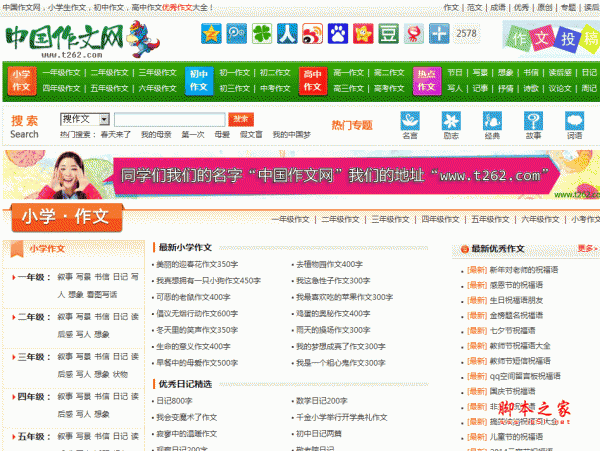Open 七夕节祝福语 link

(512, 331)
